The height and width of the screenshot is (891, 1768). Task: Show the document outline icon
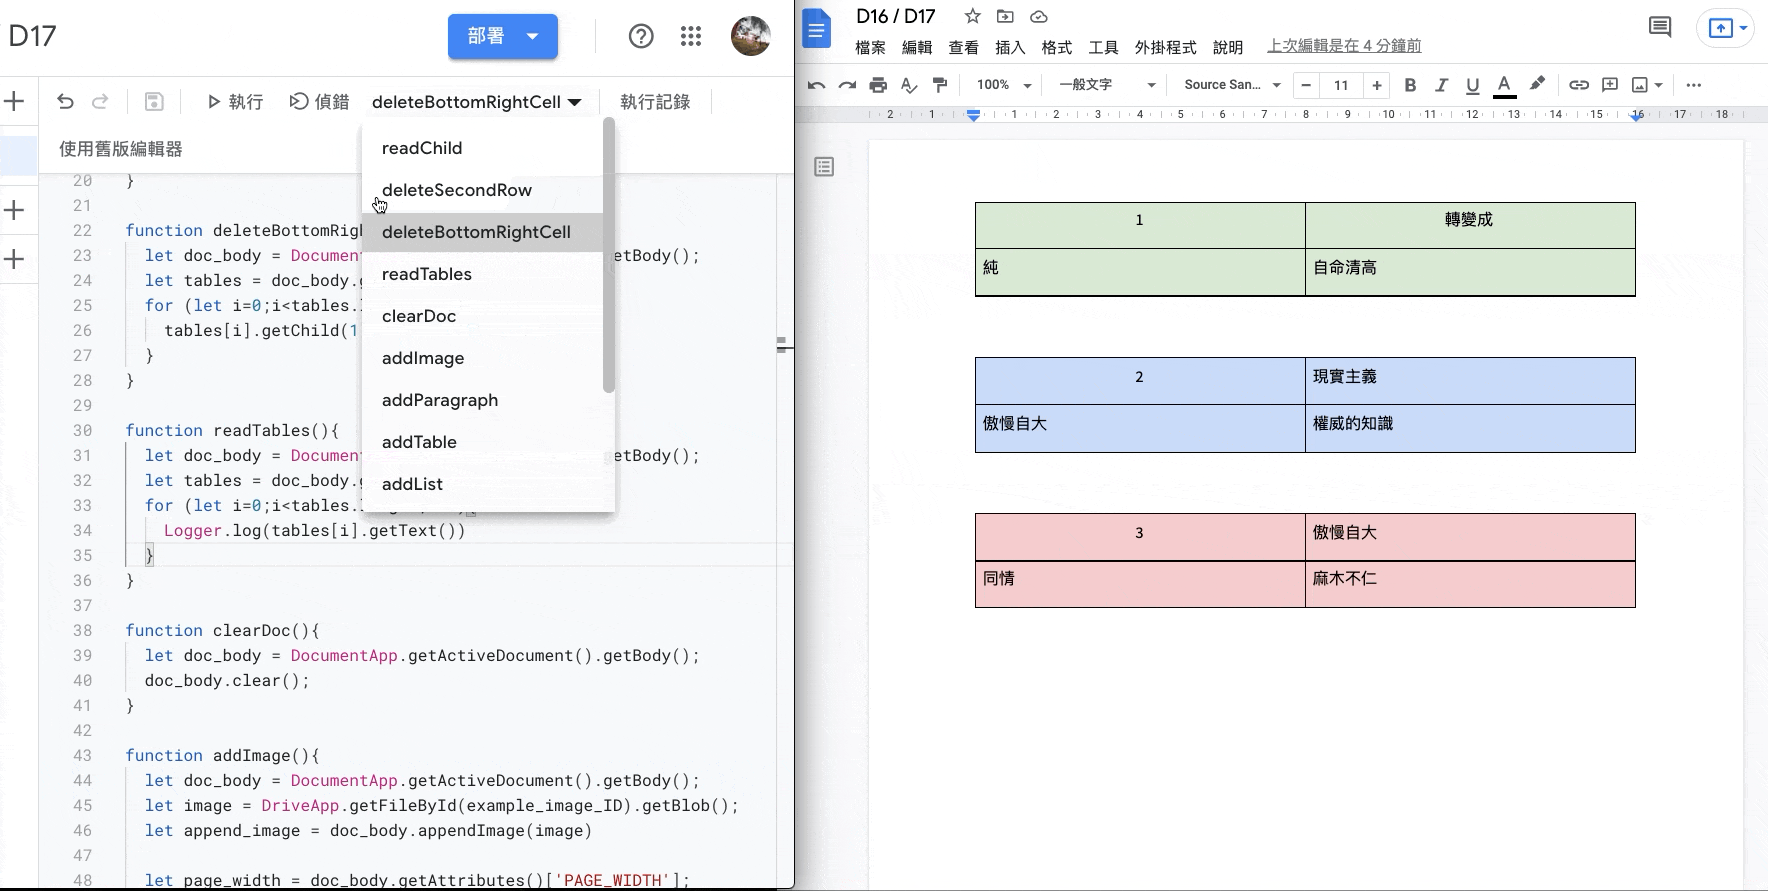824,167
